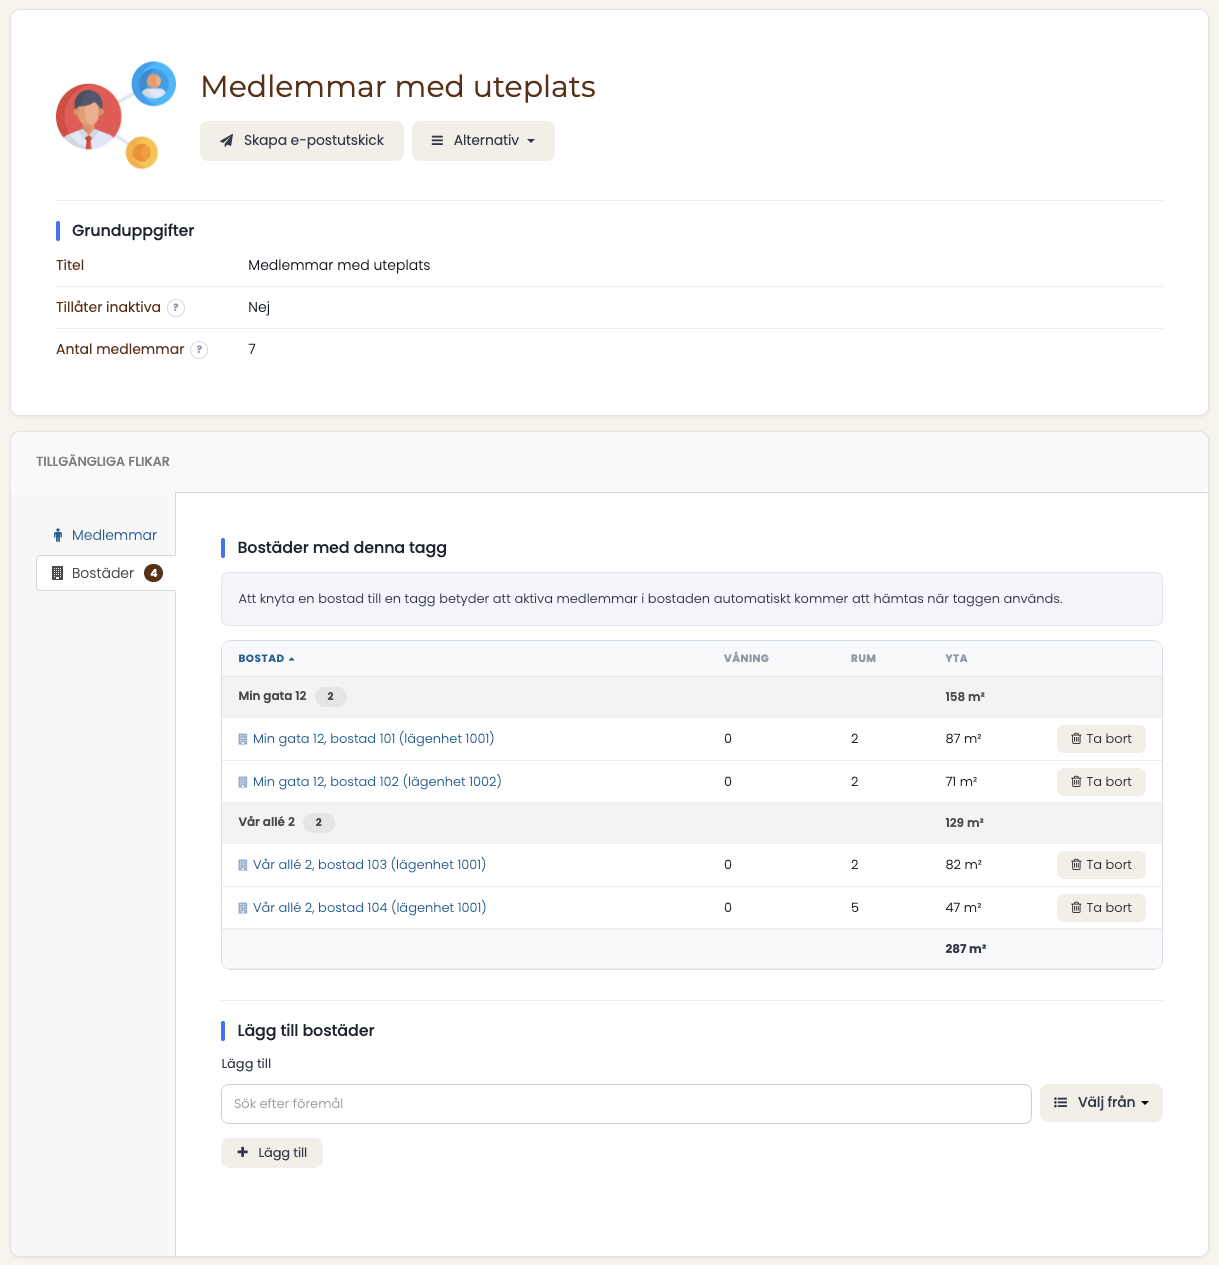The image size is (1219, 1265).
Task: Remove bostad 102 with Ta bort
Action: (x=1101, y=782)
